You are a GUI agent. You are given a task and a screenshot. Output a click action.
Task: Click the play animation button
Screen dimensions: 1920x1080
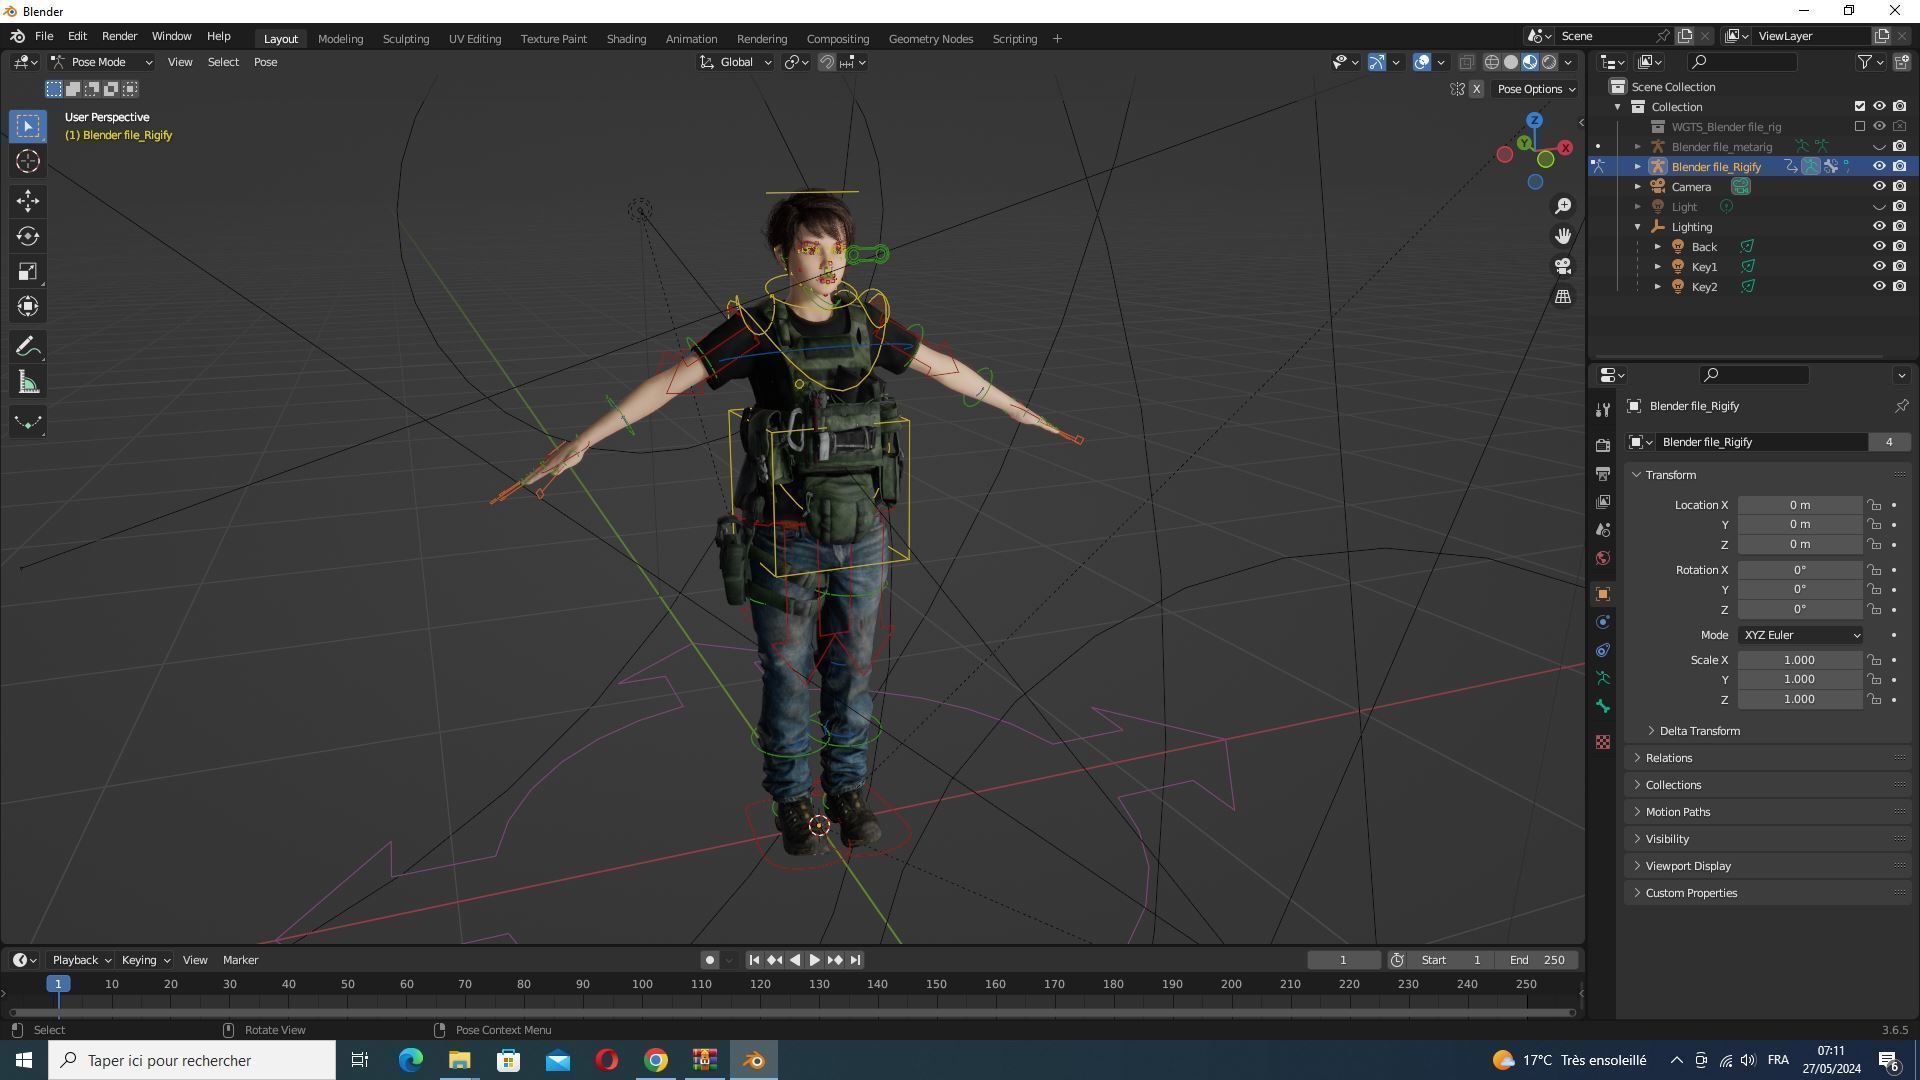click(x=814, y=960)
